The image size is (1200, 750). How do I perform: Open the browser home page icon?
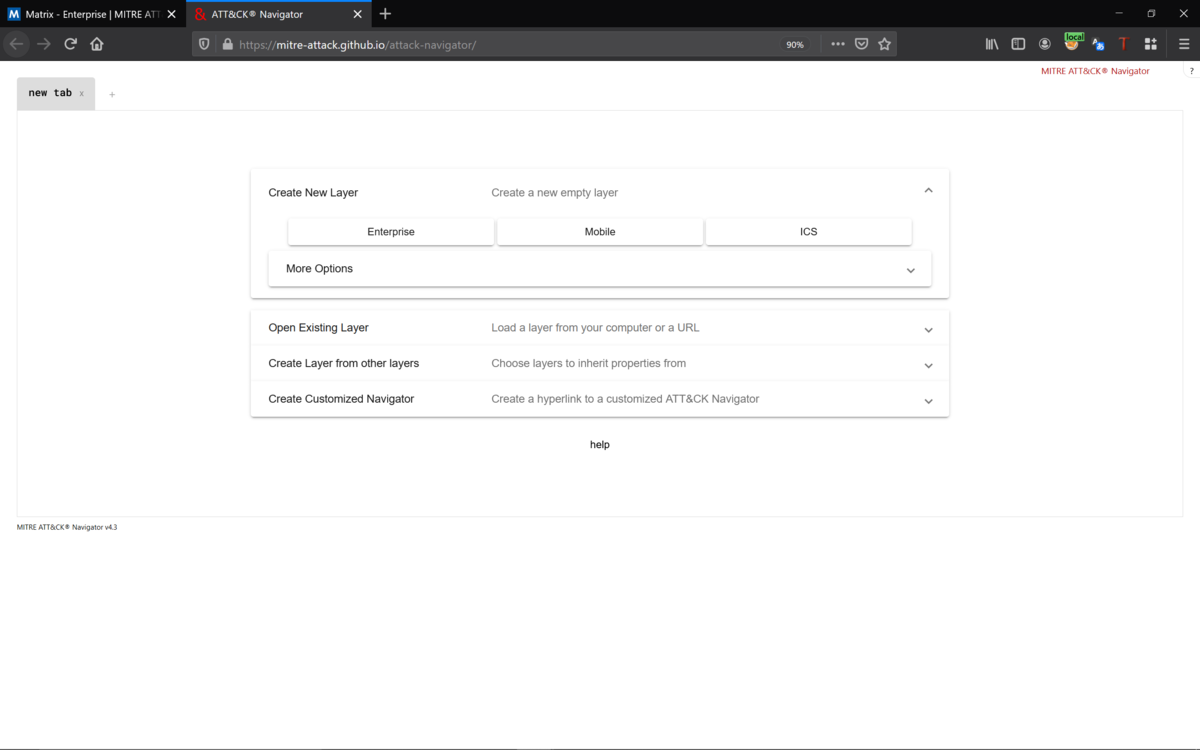pos(97,44)
